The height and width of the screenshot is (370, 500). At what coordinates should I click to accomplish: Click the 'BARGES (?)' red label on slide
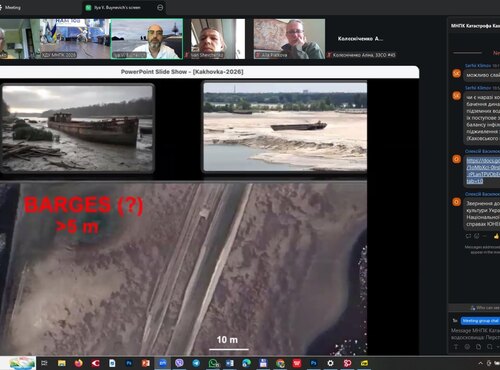pos(83,205)
